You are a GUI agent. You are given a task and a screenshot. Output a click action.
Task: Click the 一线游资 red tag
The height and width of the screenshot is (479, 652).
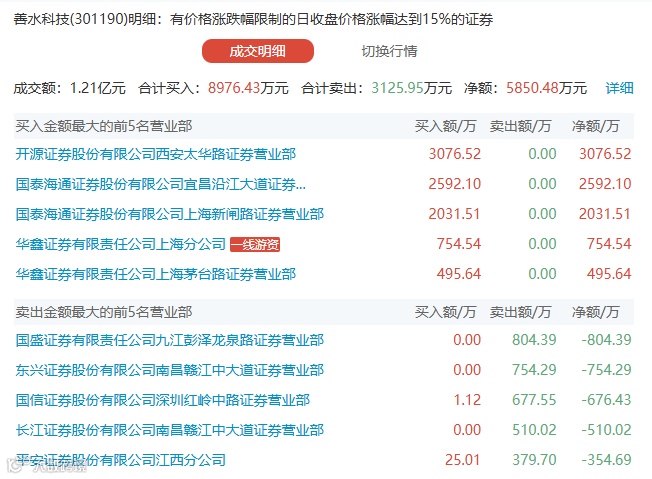pyautogui.click(x=255, y=244)
